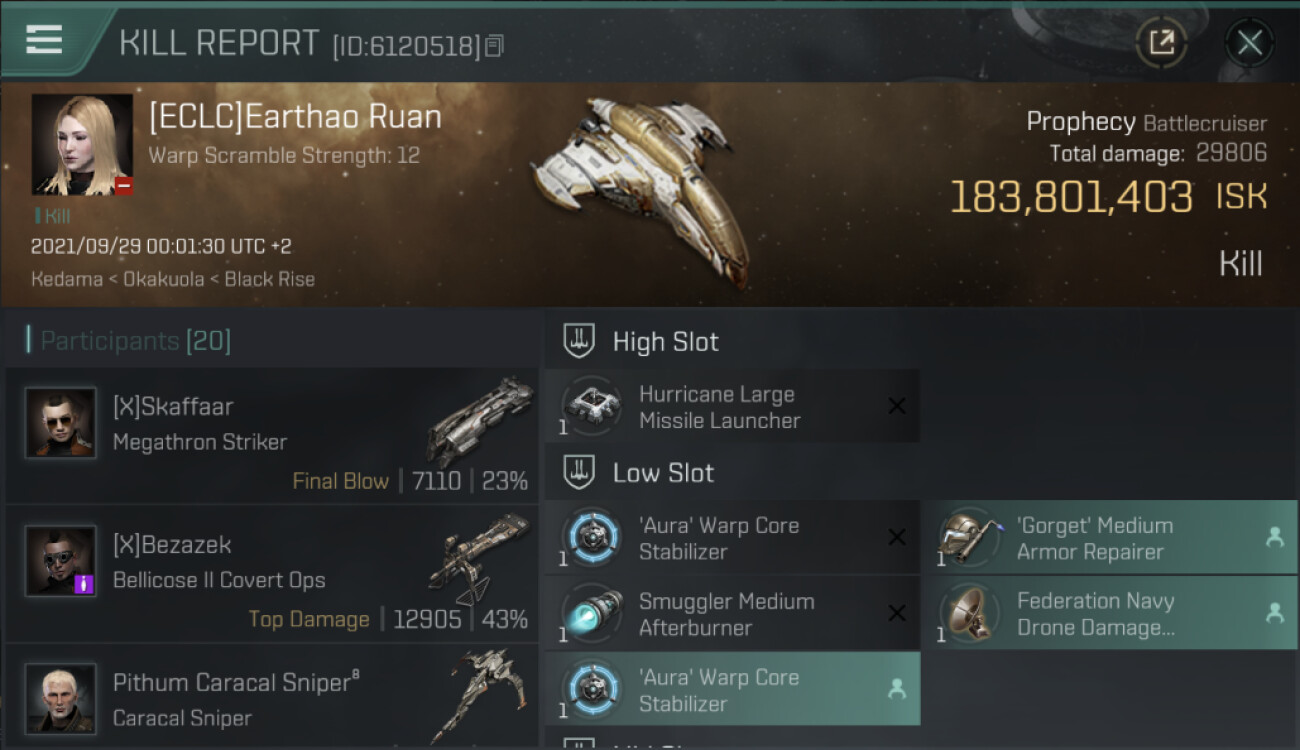Click the Kedama system location link
Screen dimensions: 1300x750
pos(67,279)
